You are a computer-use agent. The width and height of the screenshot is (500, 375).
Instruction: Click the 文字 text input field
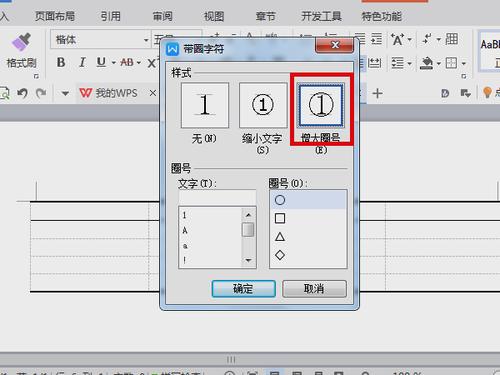[x=217, y=197]
